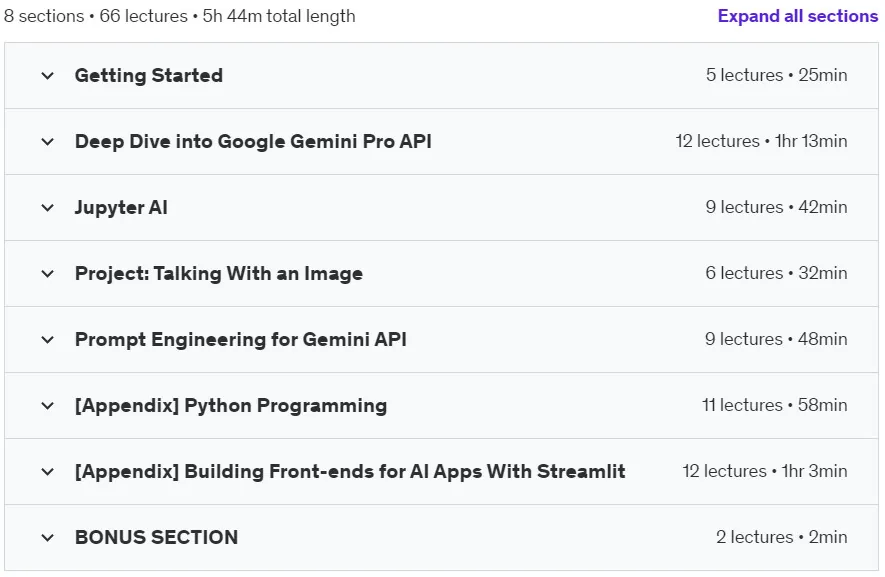Click chevron beside Streamlit front-ends appendix
885x577 pixels.
(47, 472)
